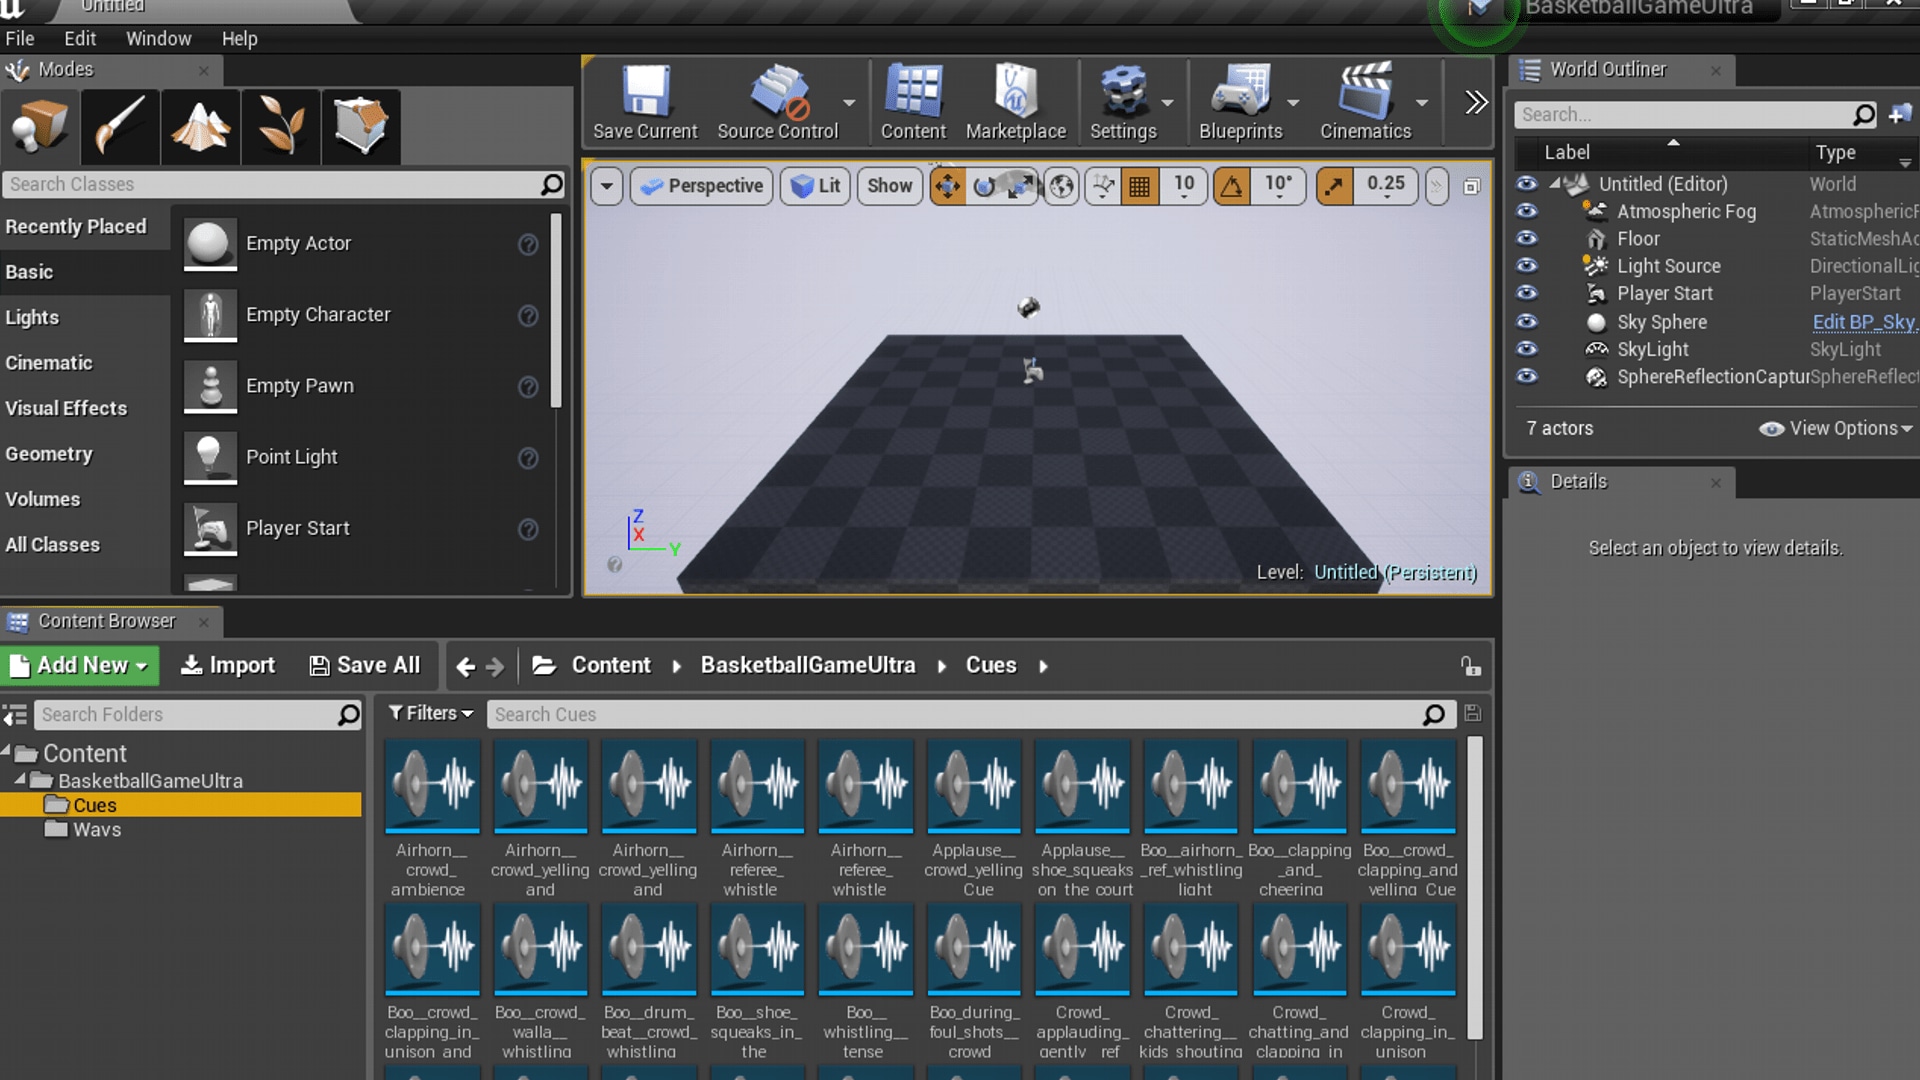Open the Edit BP_Sky link
Image resolution: width=1920 pixels, height=1080 pixels.
coord(1862,322)
